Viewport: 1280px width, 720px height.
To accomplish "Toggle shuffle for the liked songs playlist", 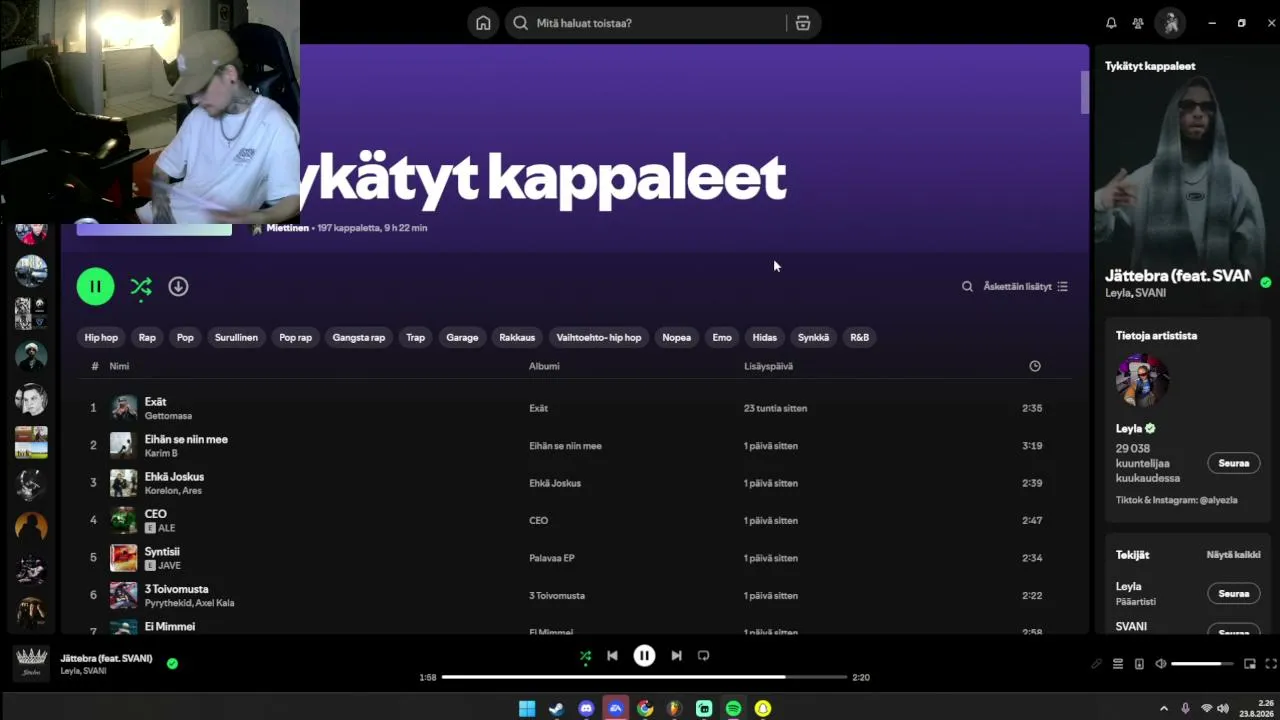I will (x=141, y=287).
